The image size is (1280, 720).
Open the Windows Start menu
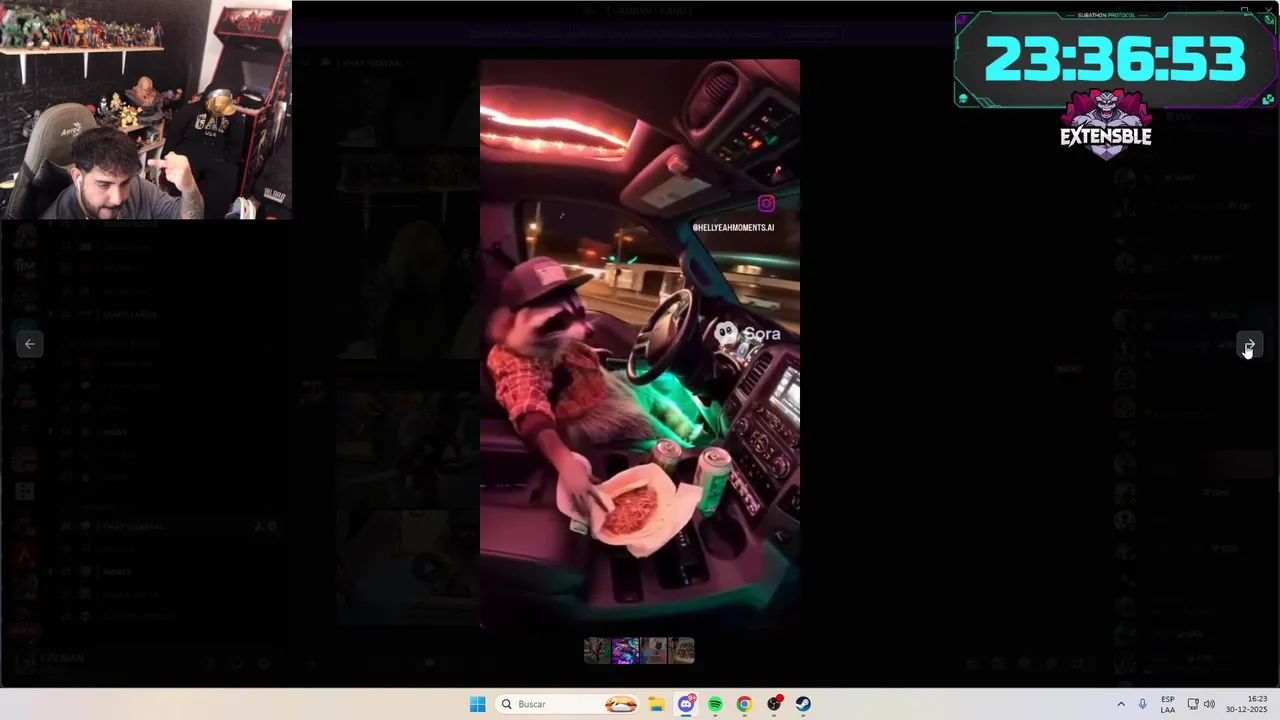pyautogui.click(x=477, y=704)
